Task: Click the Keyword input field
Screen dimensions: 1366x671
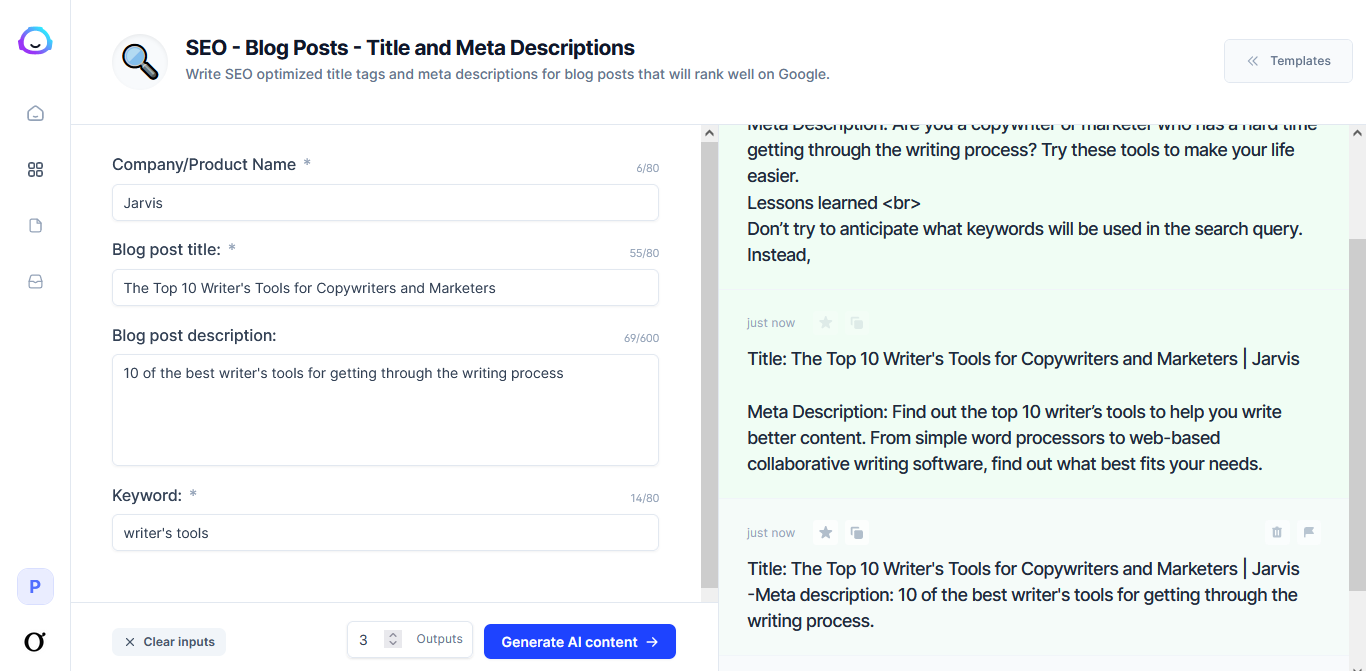Action: pos(385,533)
